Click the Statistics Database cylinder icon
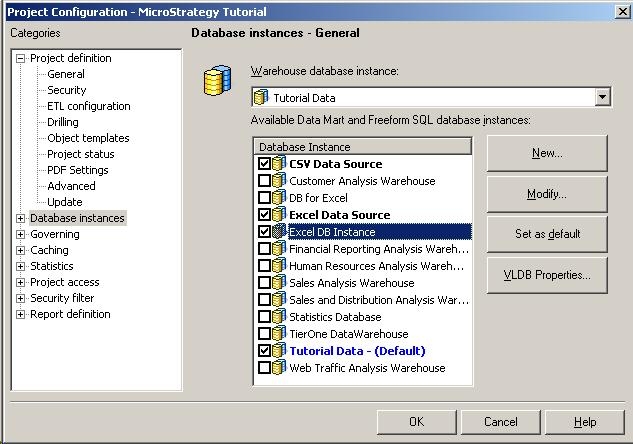 pos(279,317)
